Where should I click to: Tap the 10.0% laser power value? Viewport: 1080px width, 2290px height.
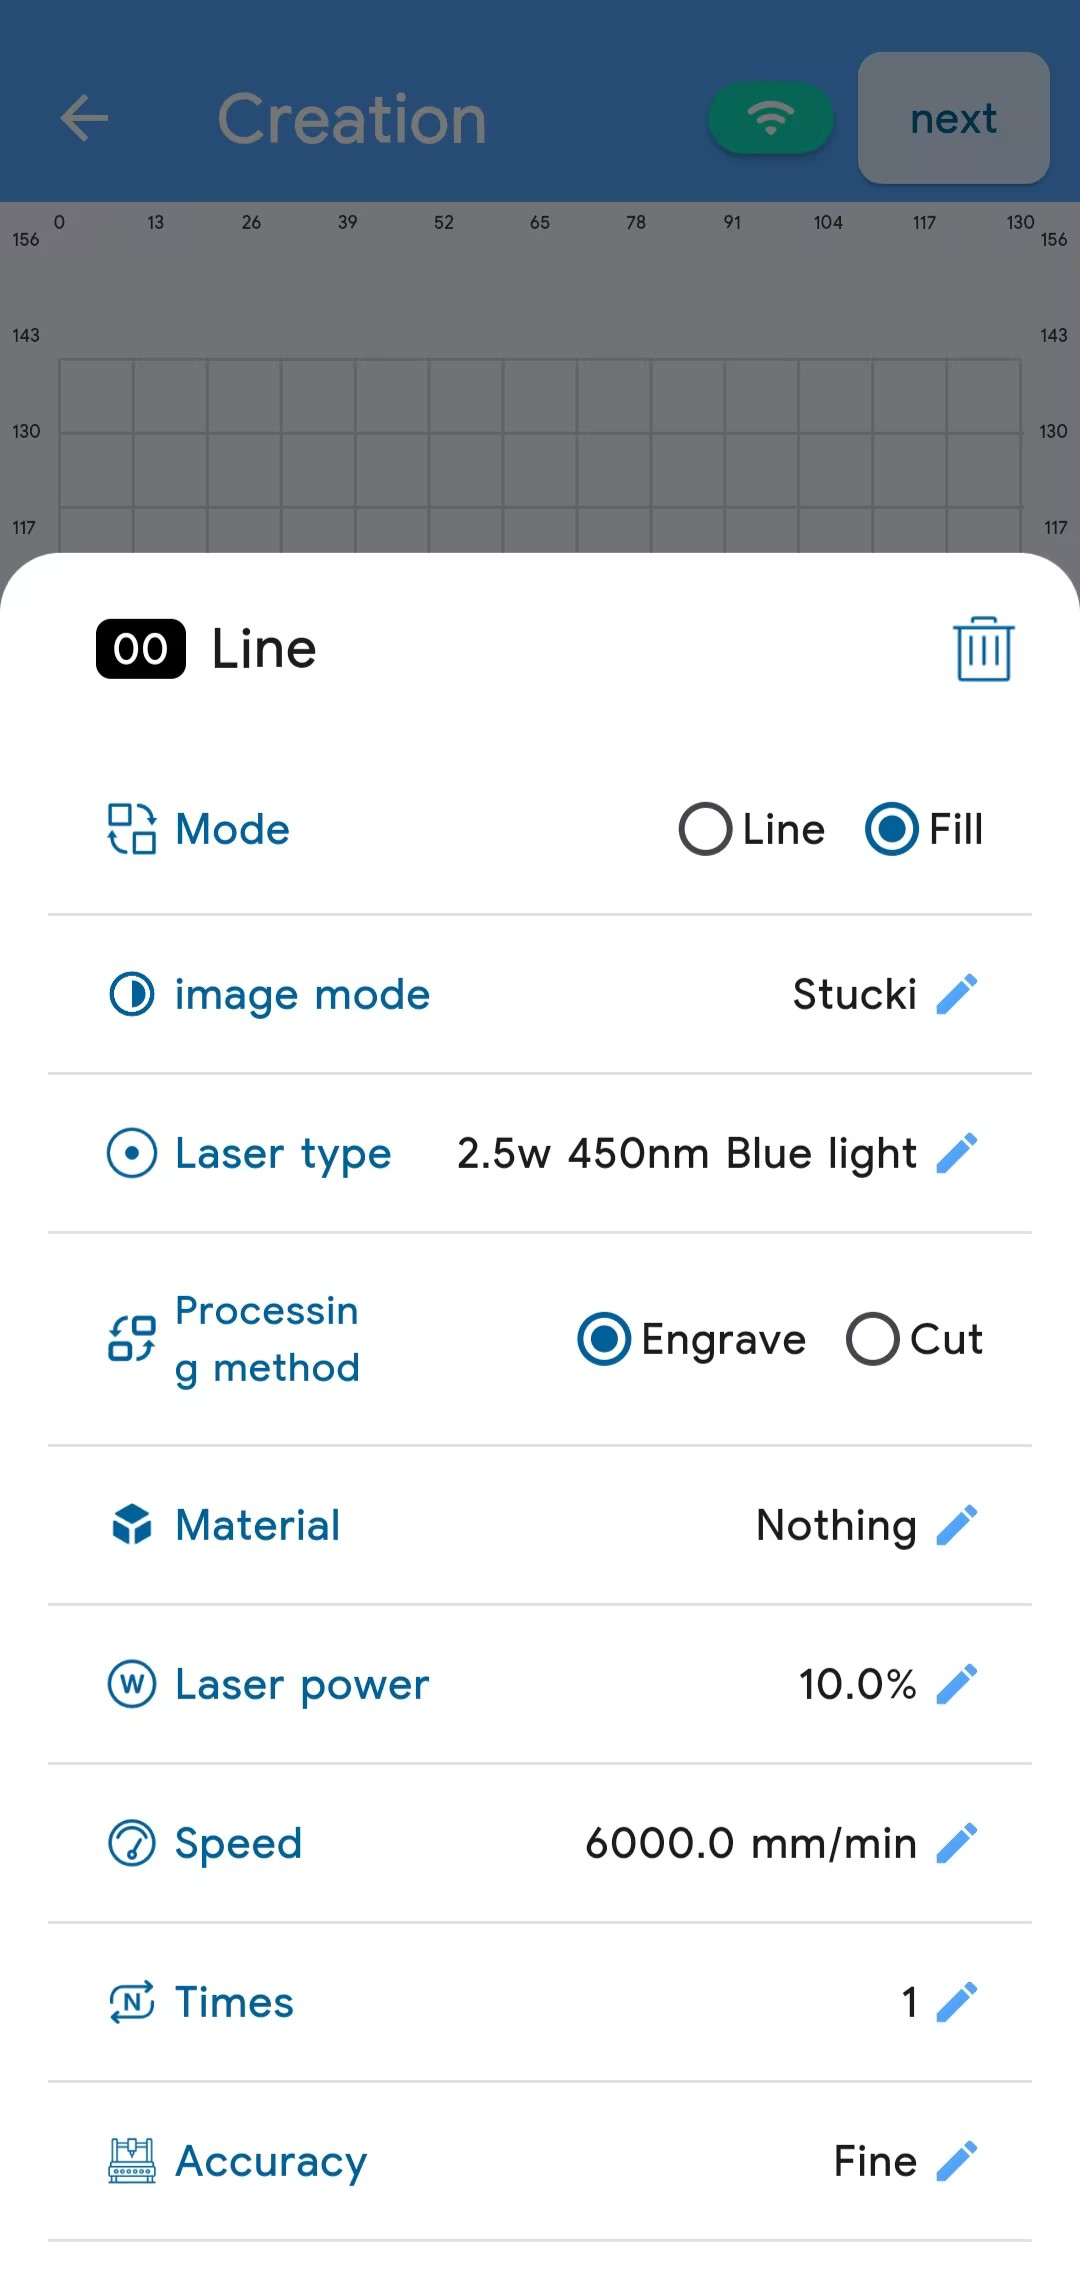tap(857, 1685)
